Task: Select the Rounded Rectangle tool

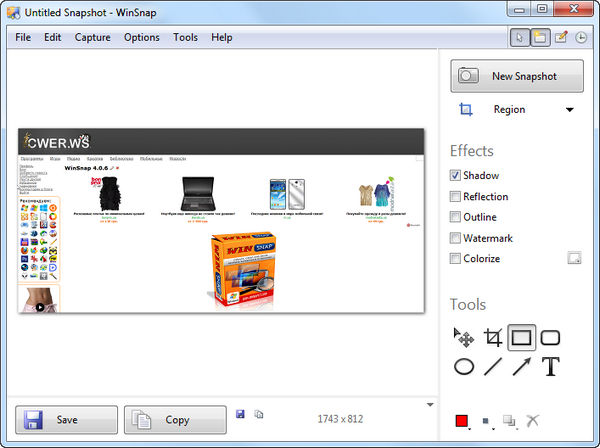Action: point(550,338)
